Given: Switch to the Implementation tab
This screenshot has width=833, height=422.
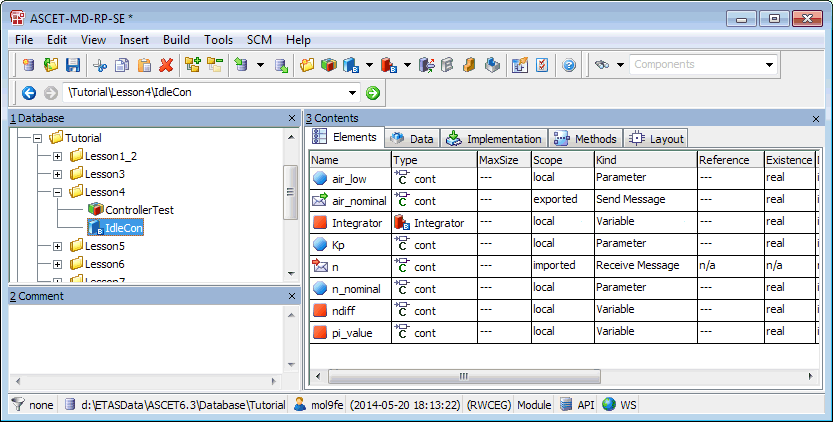Looking at the screenshot, I should point(494,139).
